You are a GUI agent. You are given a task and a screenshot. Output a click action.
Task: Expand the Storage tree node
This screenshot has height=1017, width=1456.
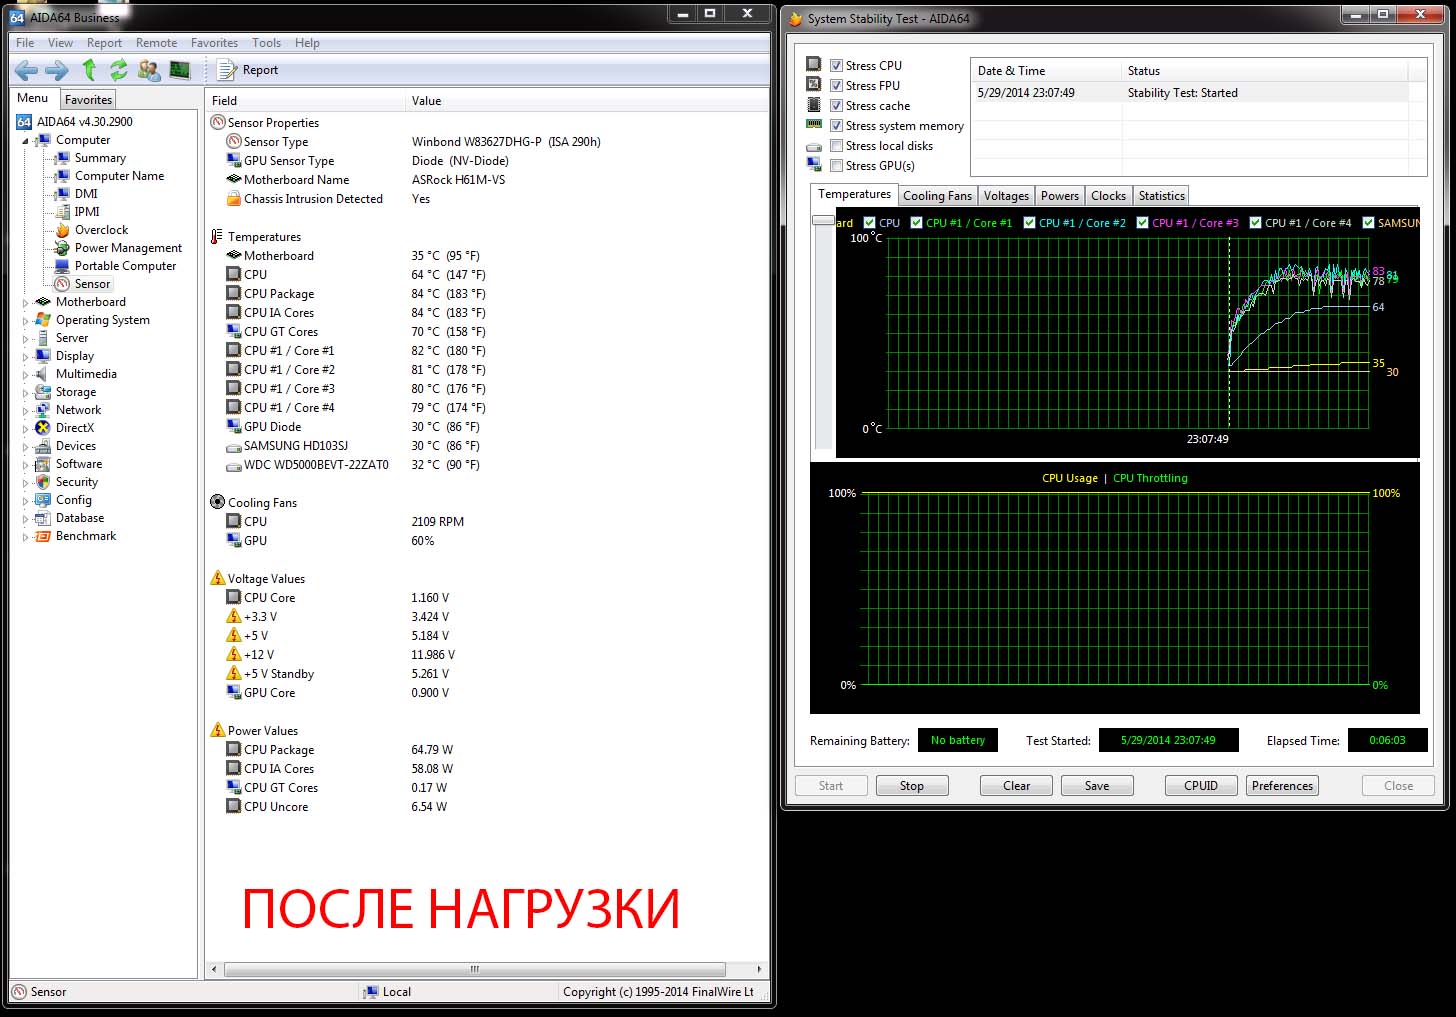point(25,392)
